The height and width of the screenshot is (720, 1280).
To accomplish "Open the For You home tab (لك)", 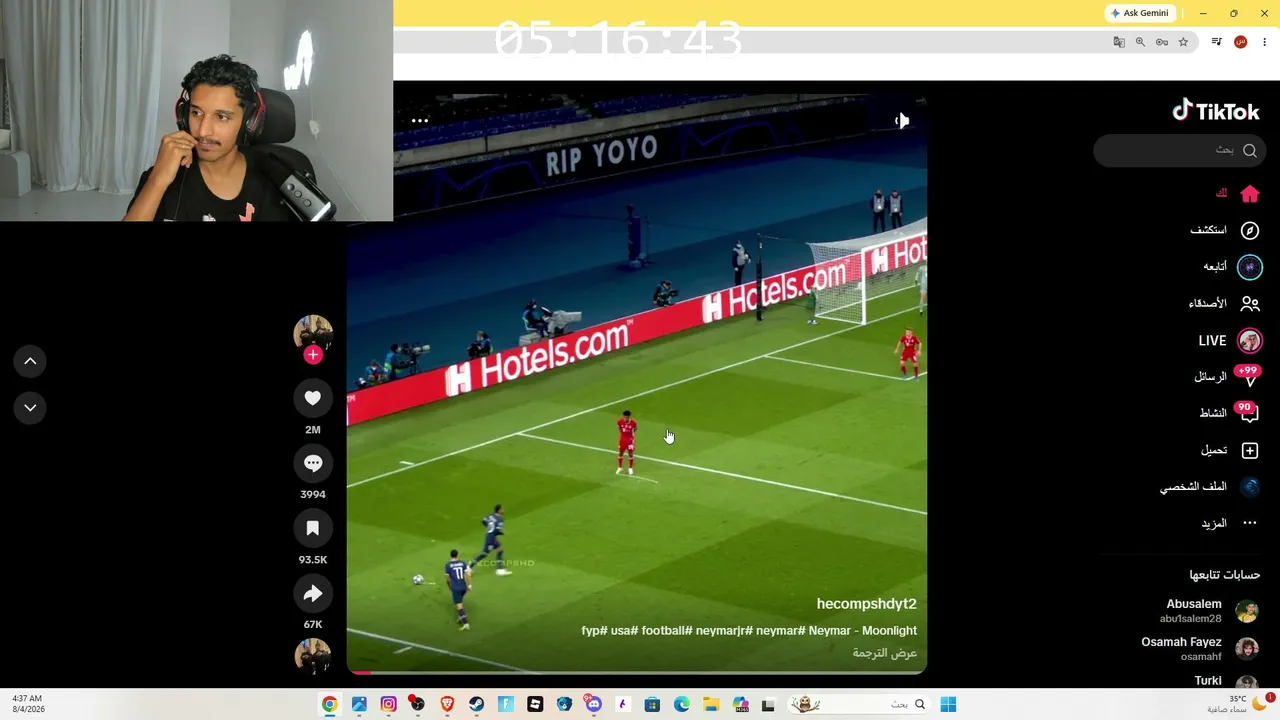I will tap(1238, 194).
